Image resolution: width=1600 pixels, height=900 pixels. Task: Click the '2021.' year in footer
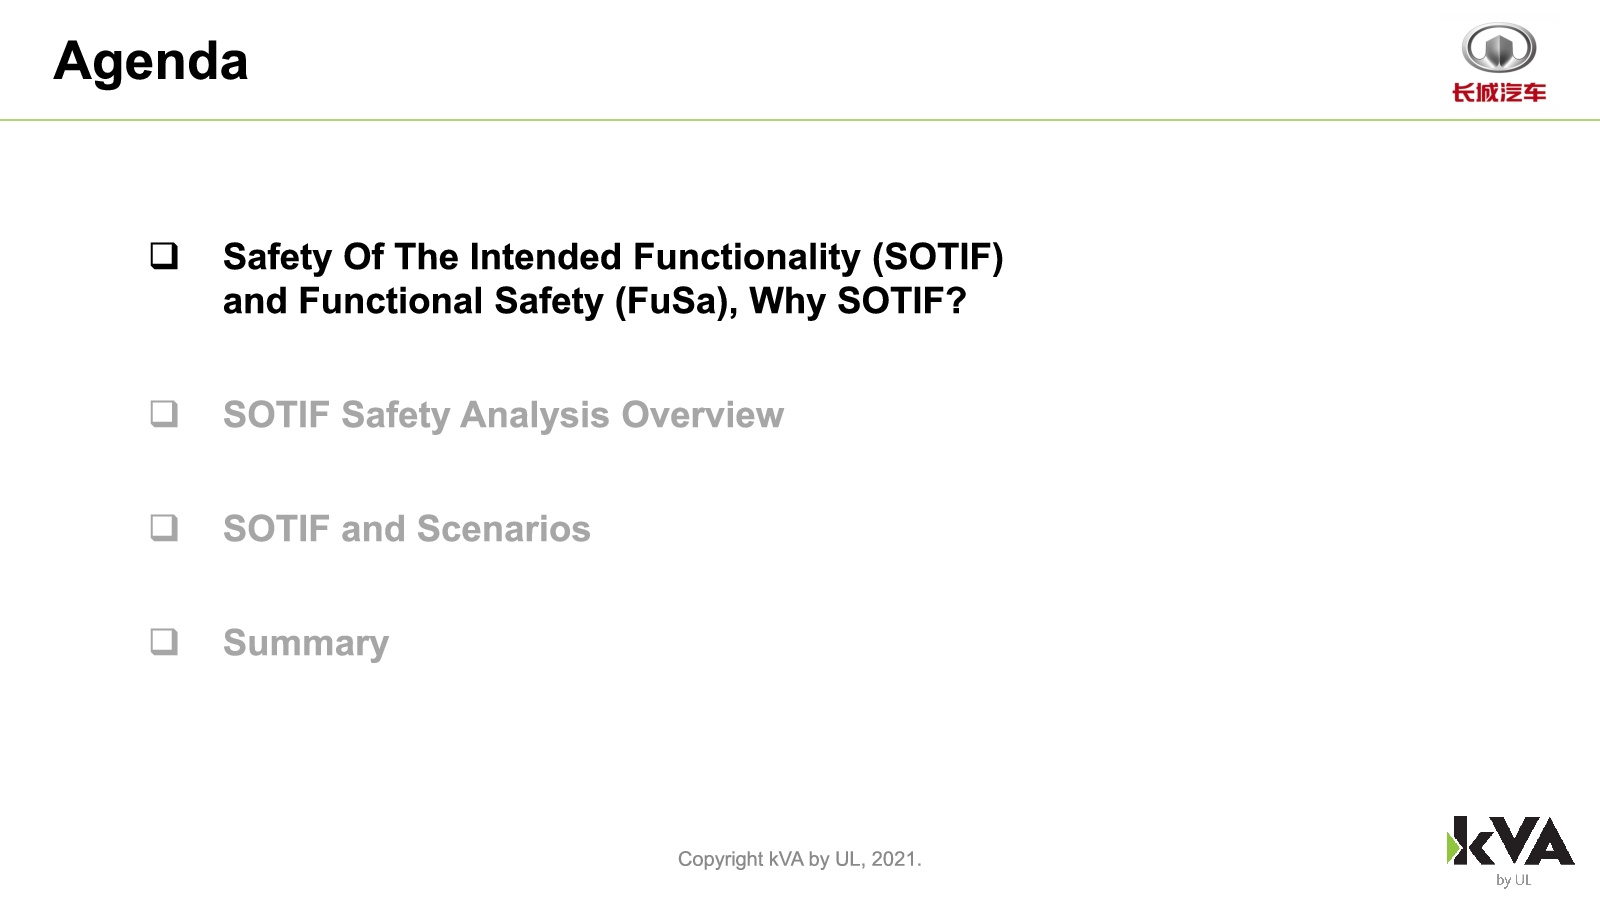[x=896, y=859]
